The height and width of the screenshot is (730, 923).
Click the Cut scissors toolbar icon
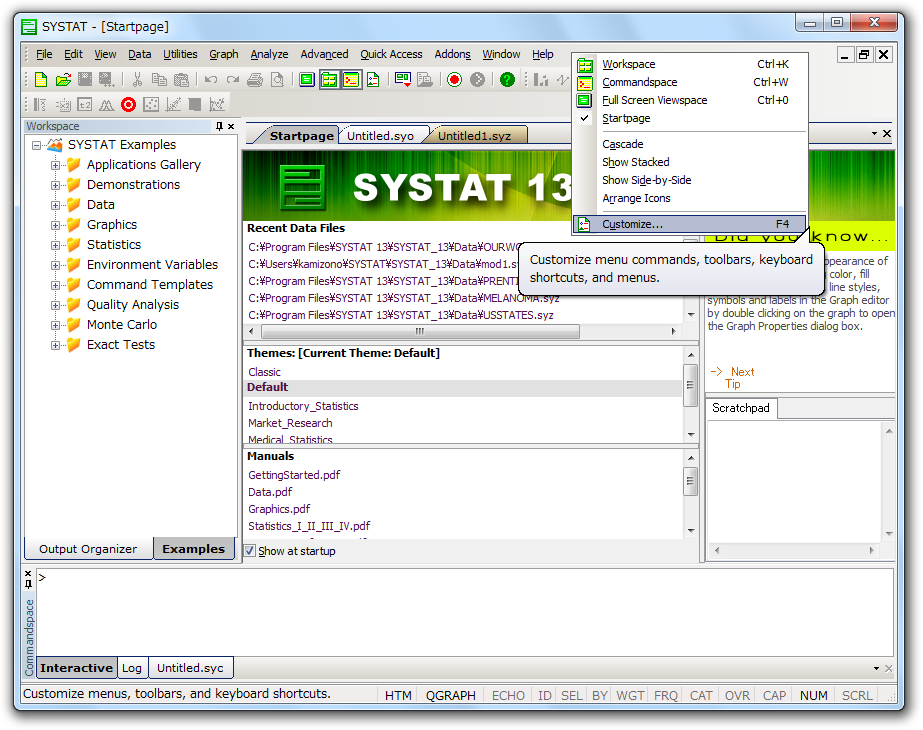tap(138, 79)
